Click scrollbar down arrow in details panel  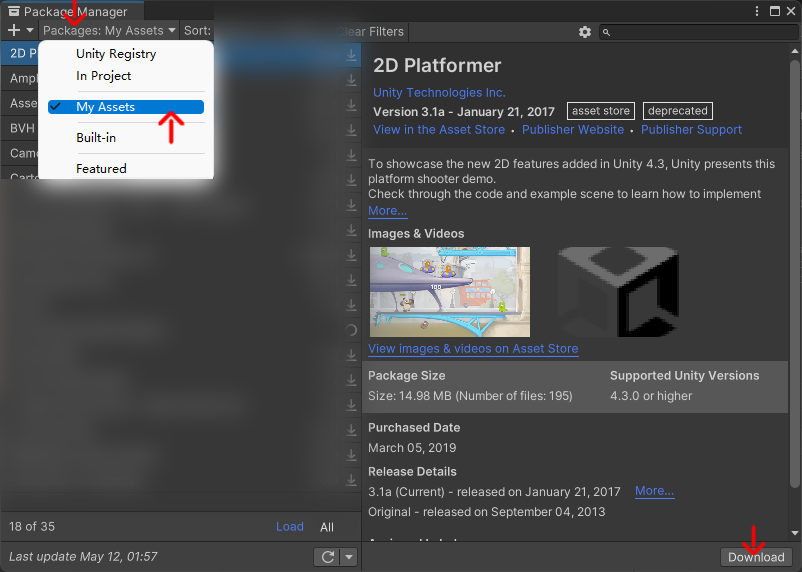(794, 533)
